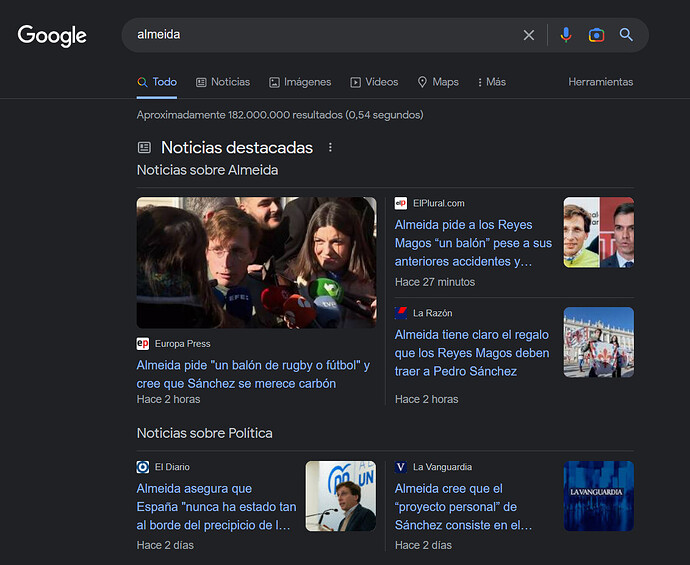Click the La Razón source icon
This screenshot has height=565, width=690.
click(x=401, y=313)
